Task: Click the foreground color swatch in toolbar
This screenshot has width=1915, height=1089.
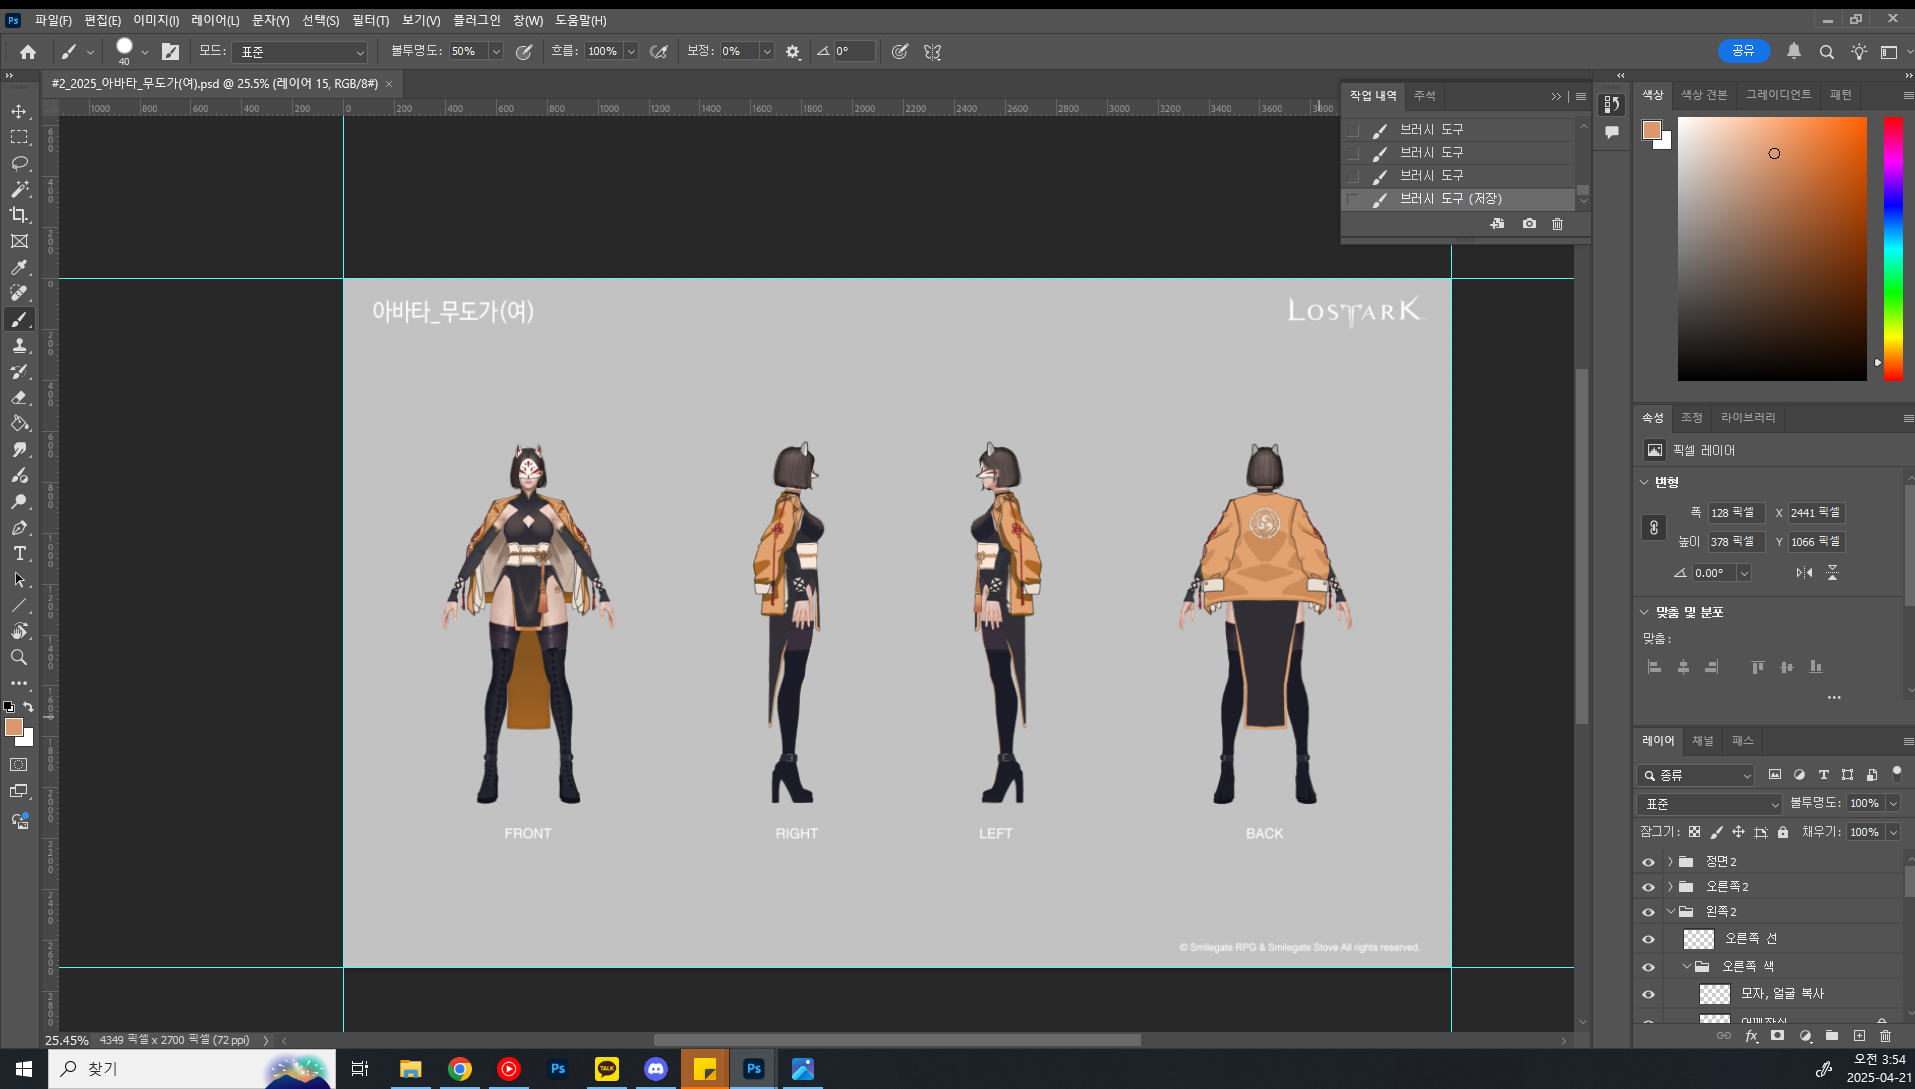Action: click(x=14, y=728)
